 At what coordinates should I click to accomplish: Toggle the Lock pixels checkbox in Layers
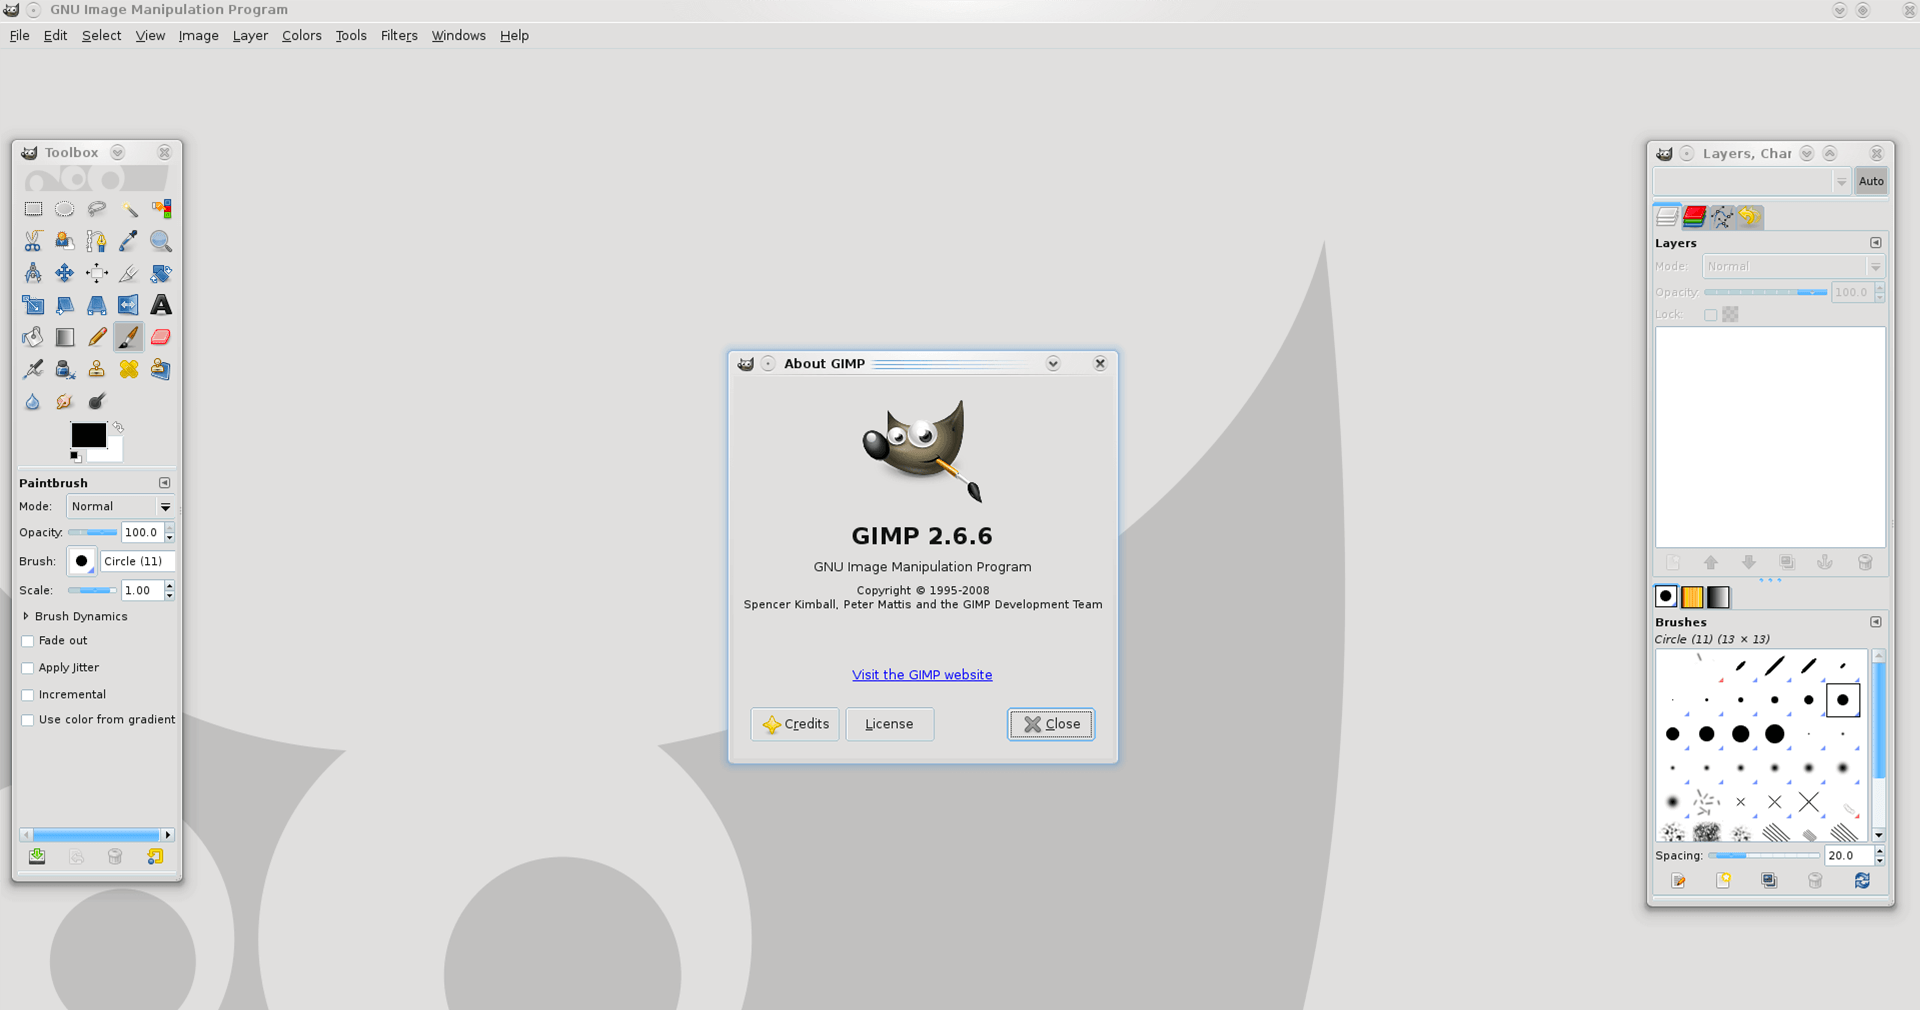pos(1711,315)
